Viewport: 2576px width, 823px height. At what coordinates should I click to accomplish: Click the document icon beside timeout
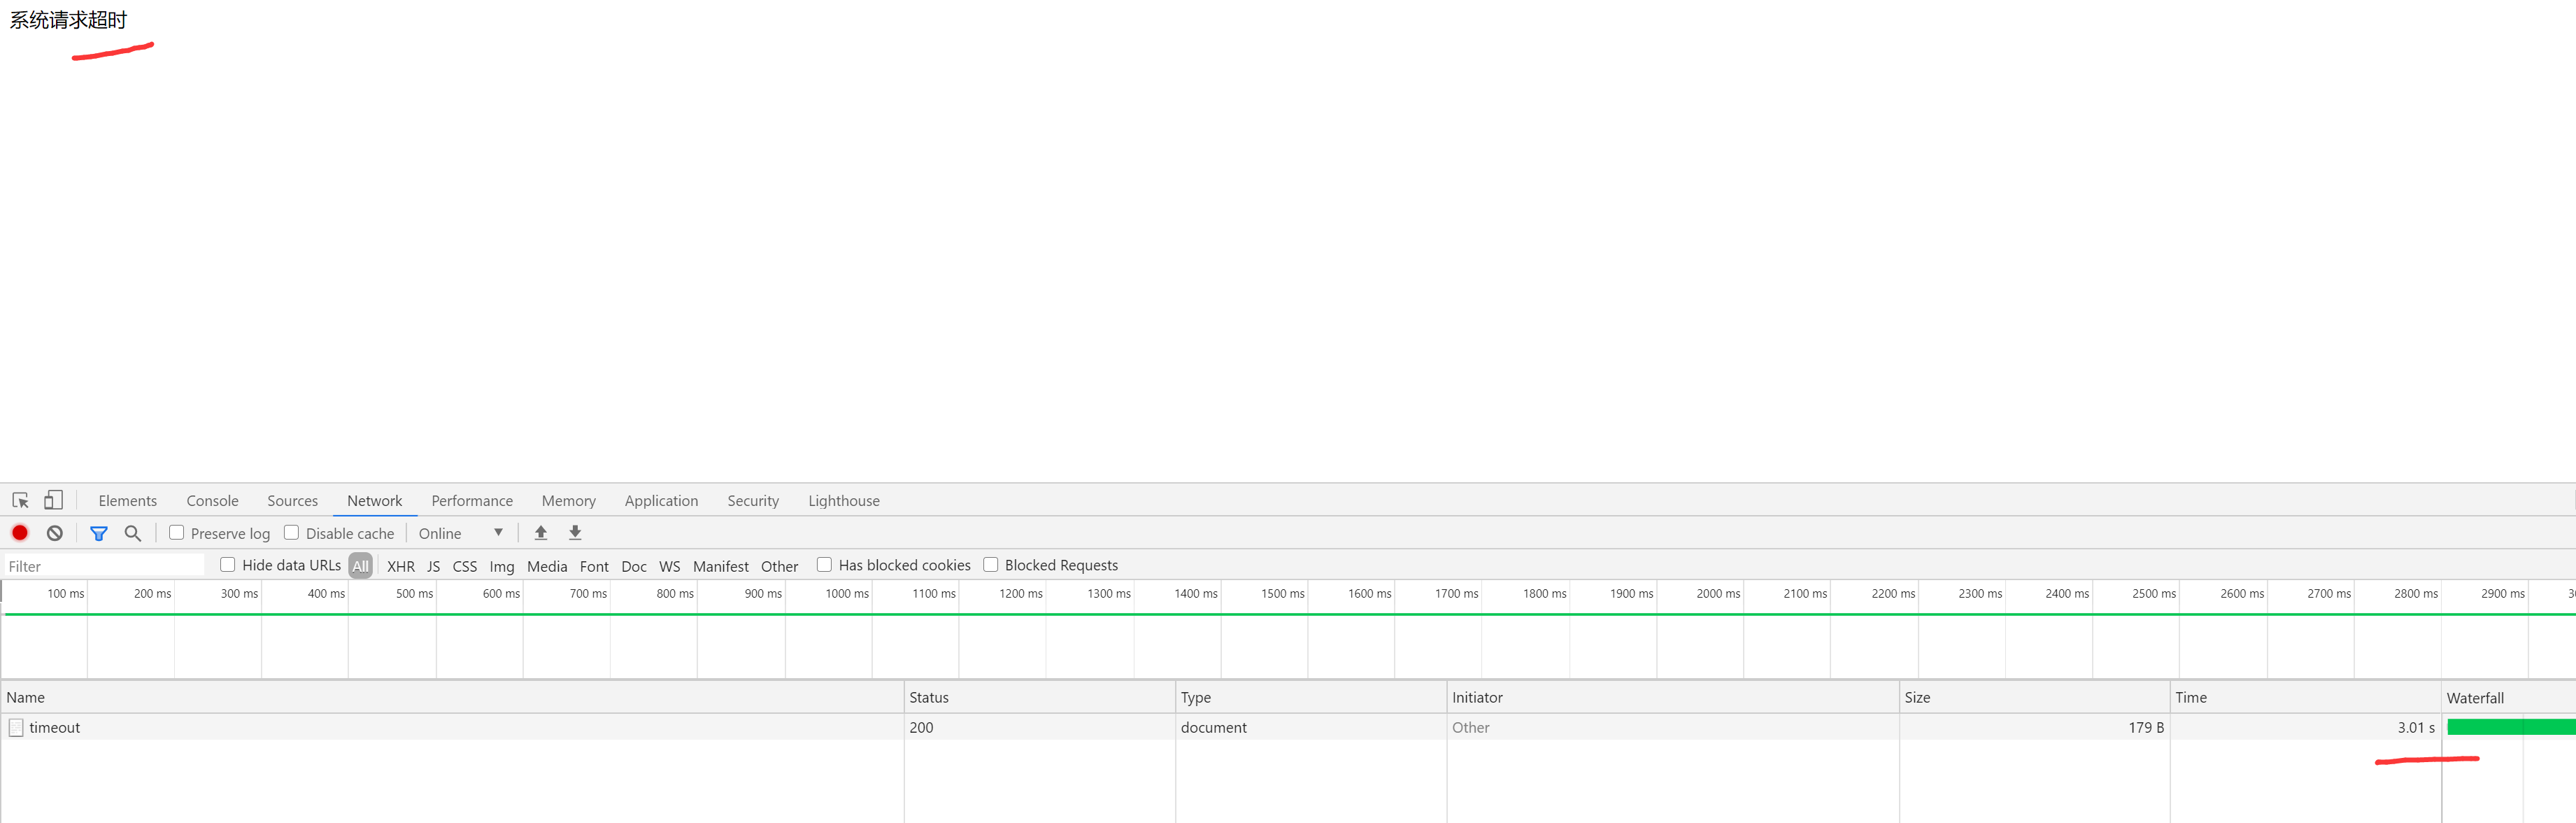coord(16,728)
